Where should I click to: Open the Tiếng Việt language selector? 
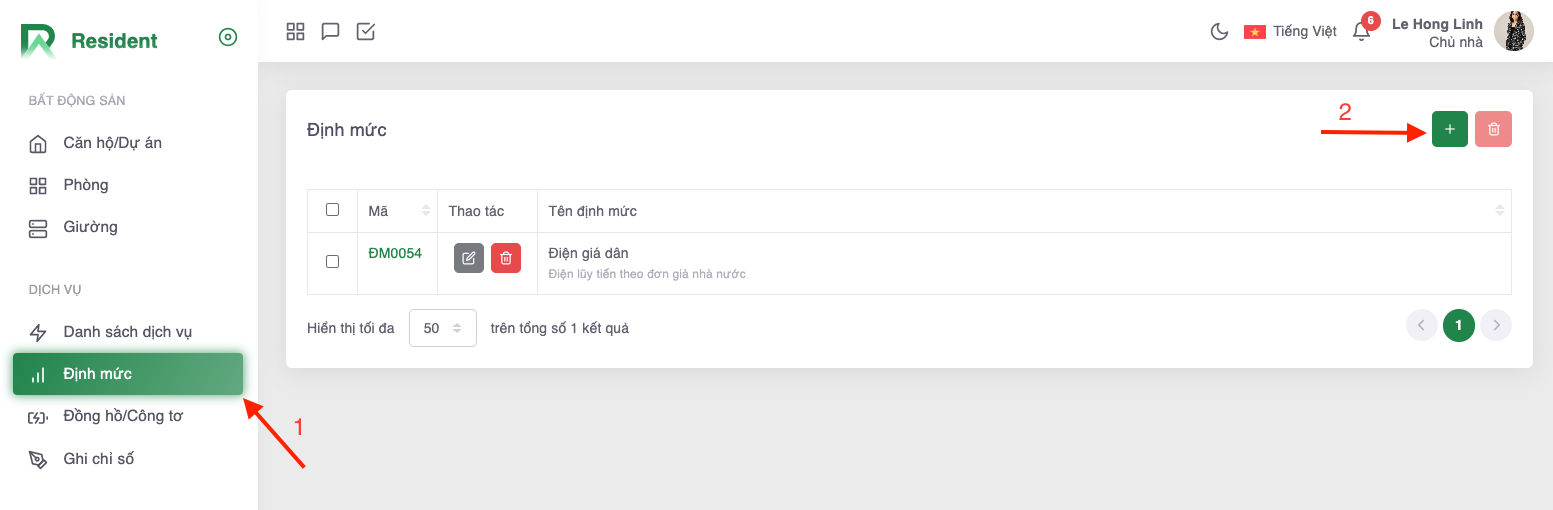(1290, 31)
